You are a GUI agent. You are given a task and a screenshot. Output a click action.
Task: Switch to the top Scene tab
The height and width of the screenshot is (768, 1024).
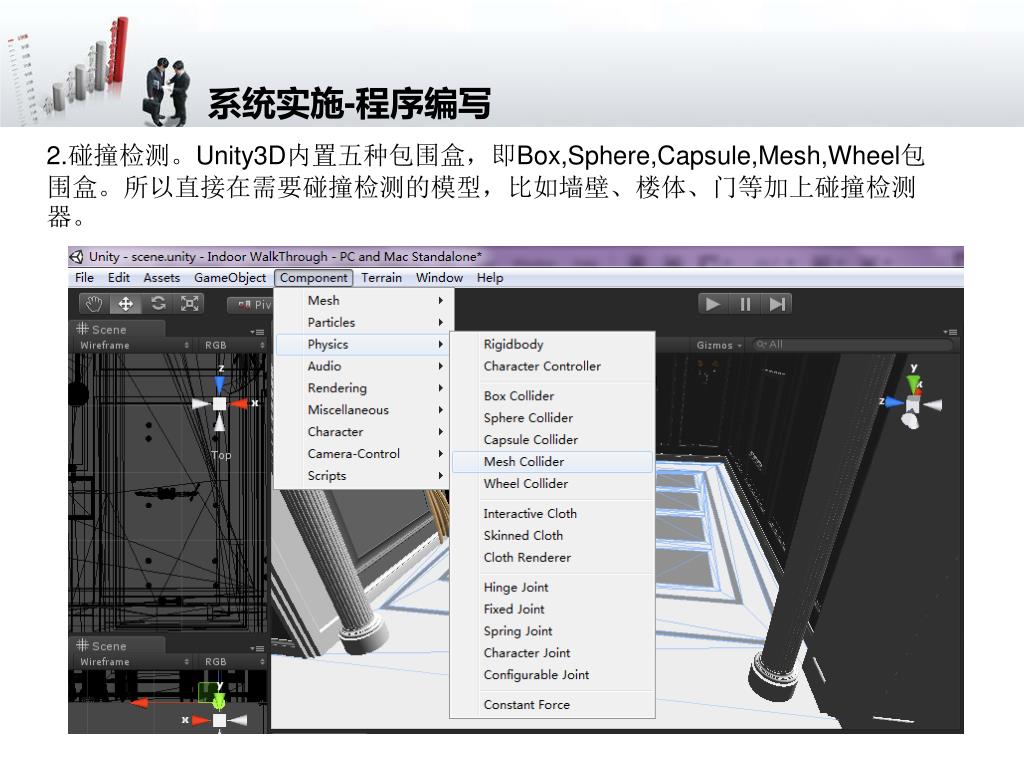117,329
